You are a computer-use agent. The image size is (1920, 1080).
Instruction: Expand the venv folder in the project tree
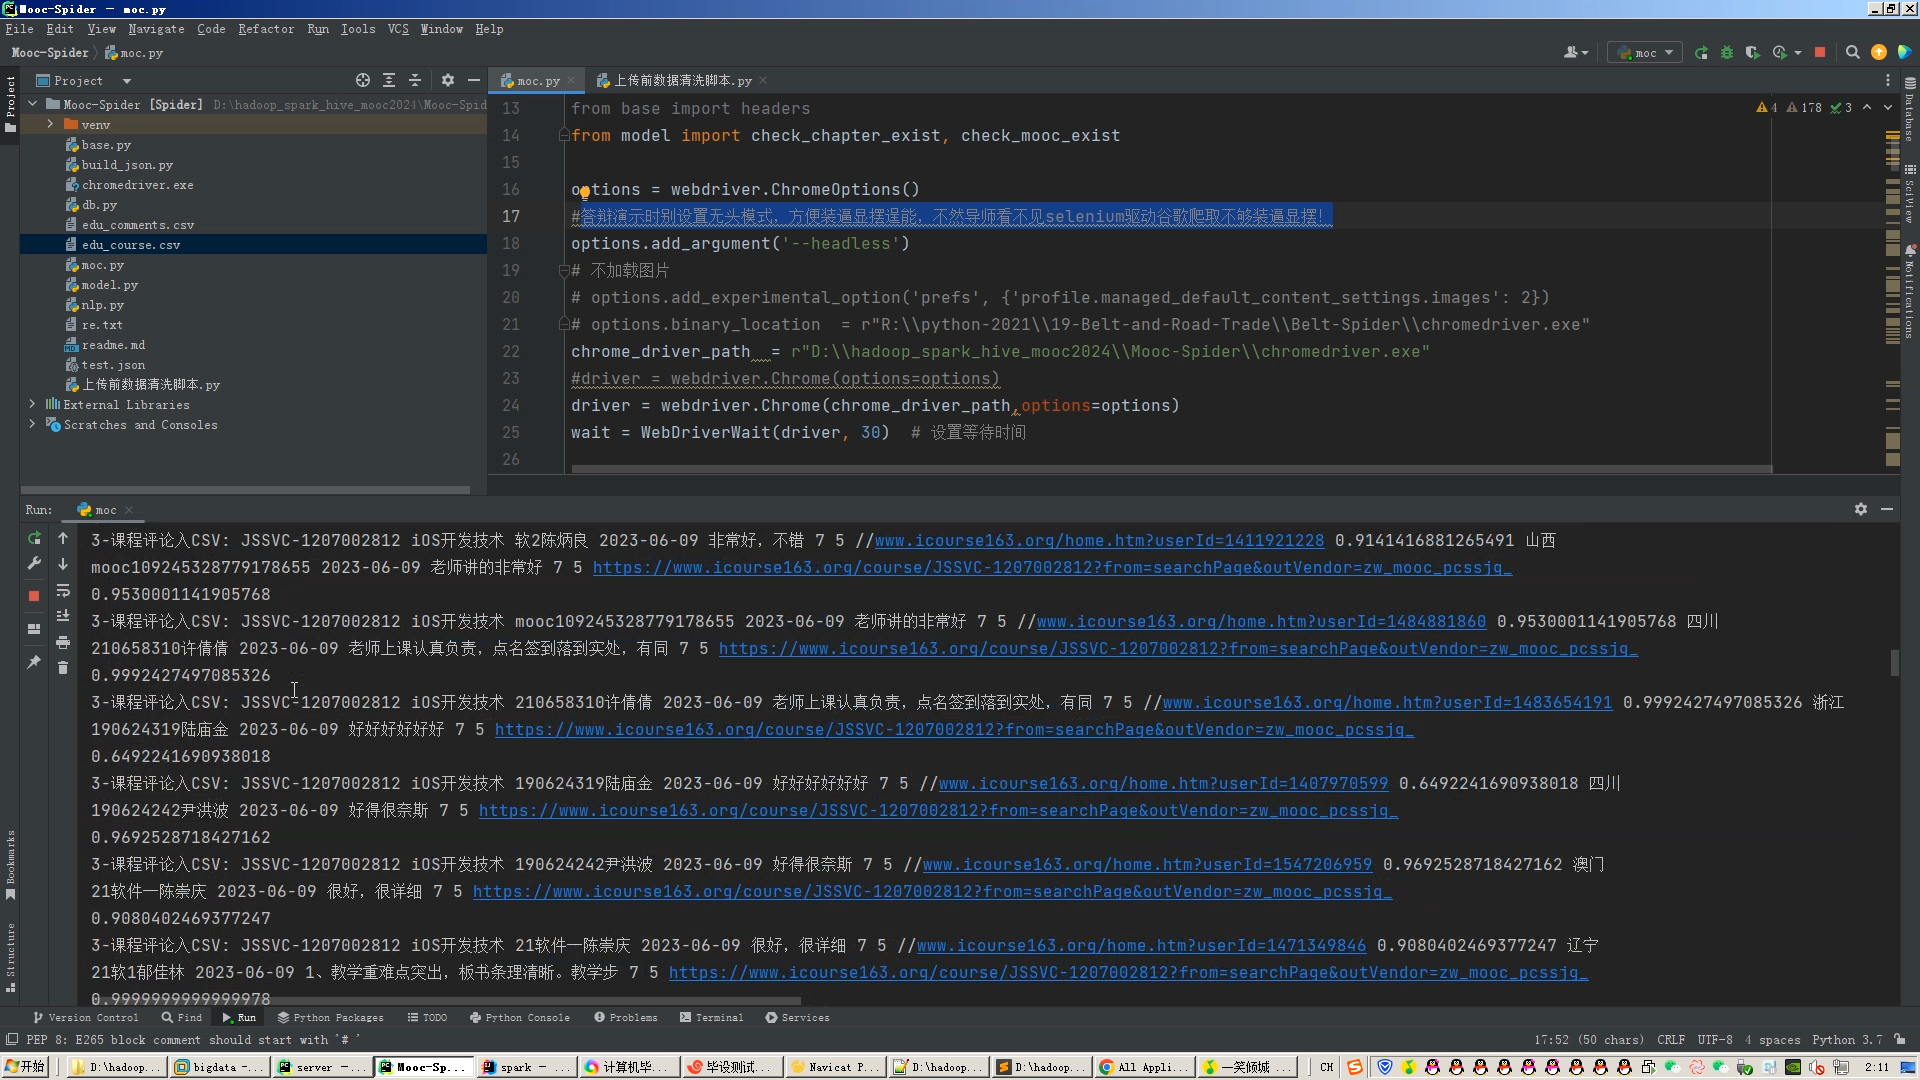tap(50, 124)
